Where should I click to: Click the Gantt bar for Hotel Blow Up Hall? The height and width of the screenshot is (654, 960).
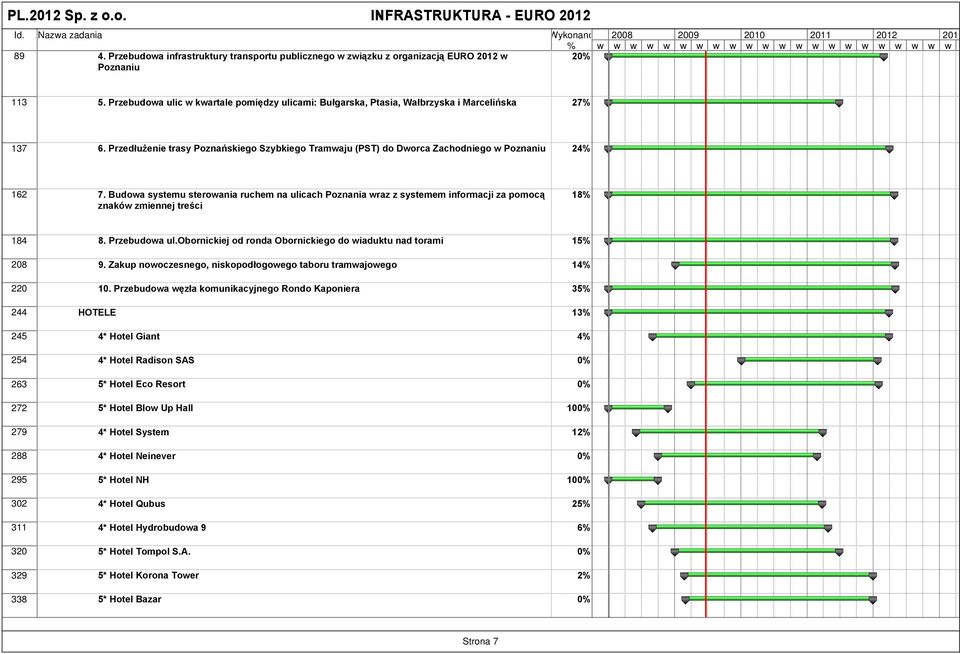click(638, 408)
